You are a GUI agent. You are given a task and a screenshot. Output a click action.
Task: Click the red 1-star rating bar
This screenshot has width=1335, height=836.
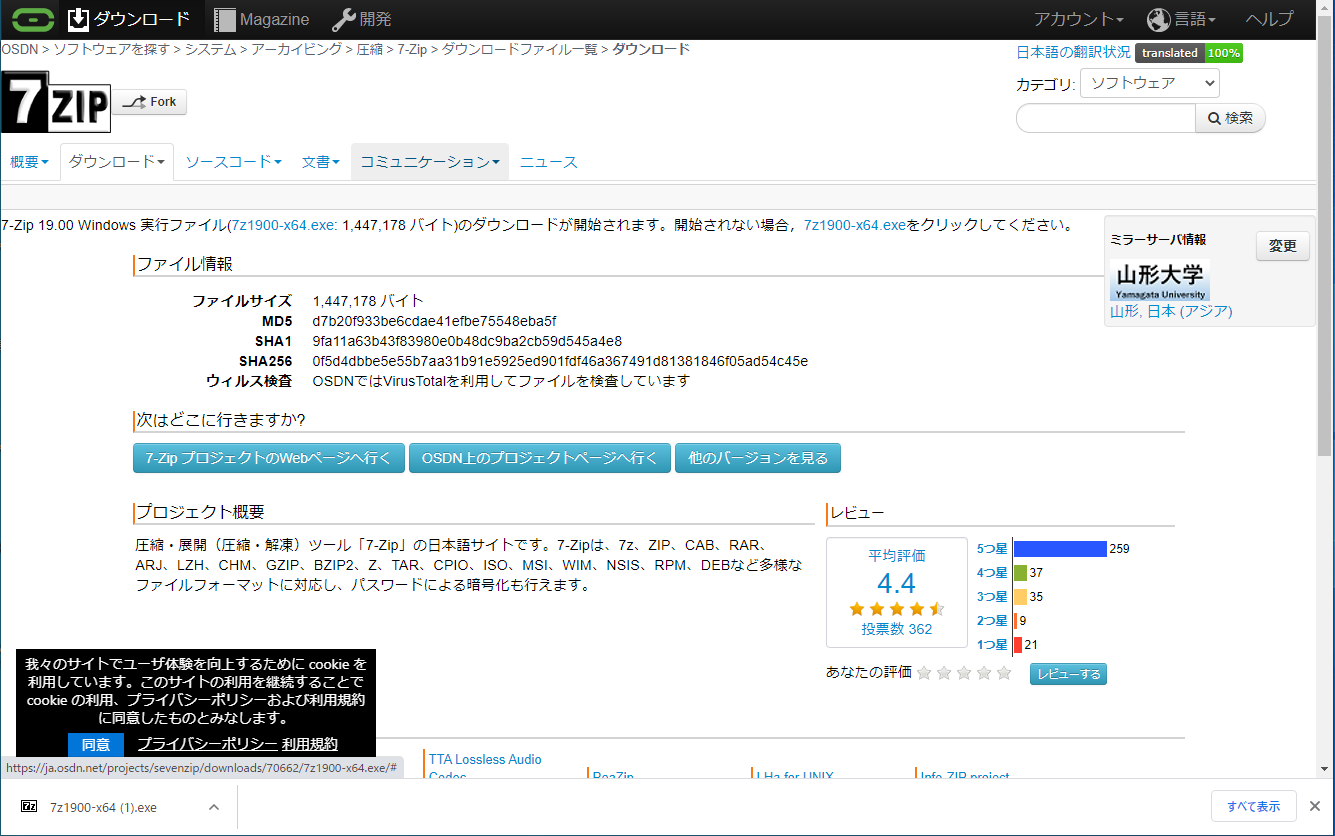(1018, 645)
